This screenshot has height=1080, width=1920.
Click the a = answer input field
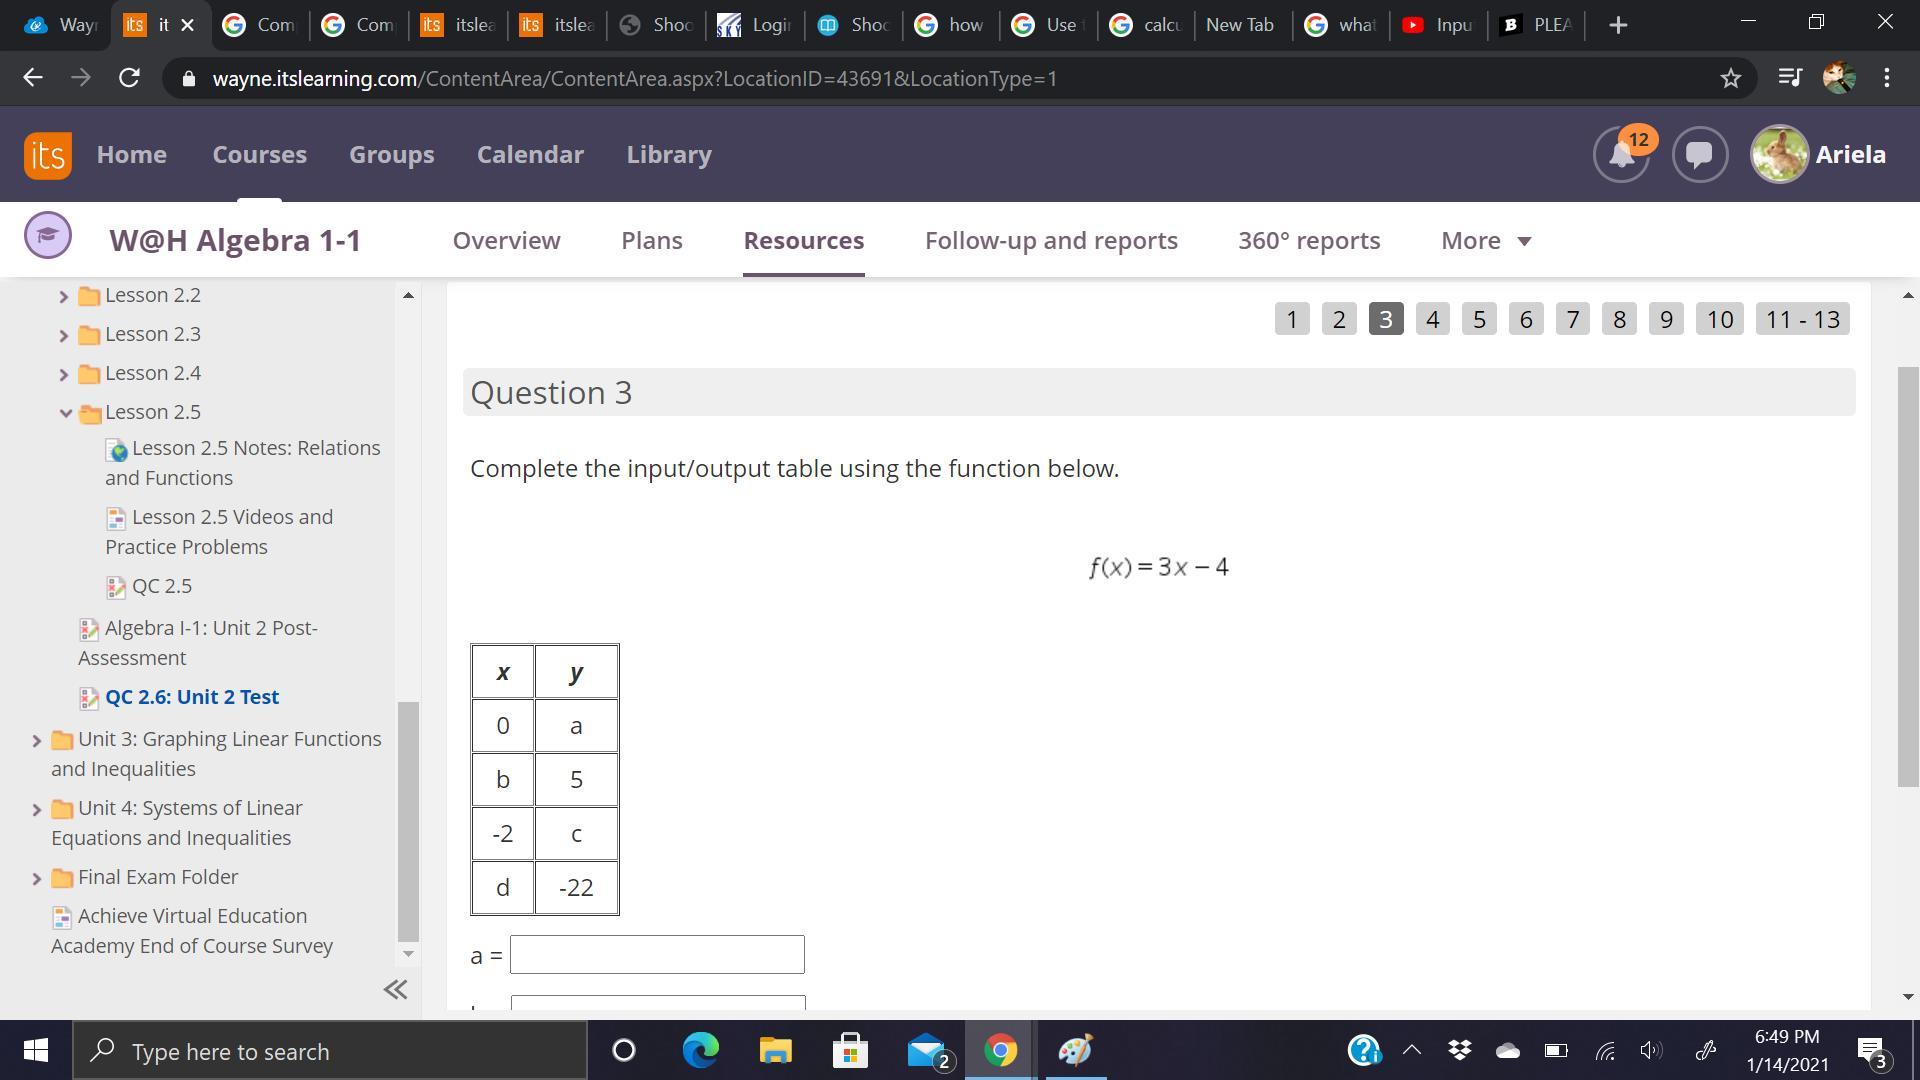[x=657, y=955]
